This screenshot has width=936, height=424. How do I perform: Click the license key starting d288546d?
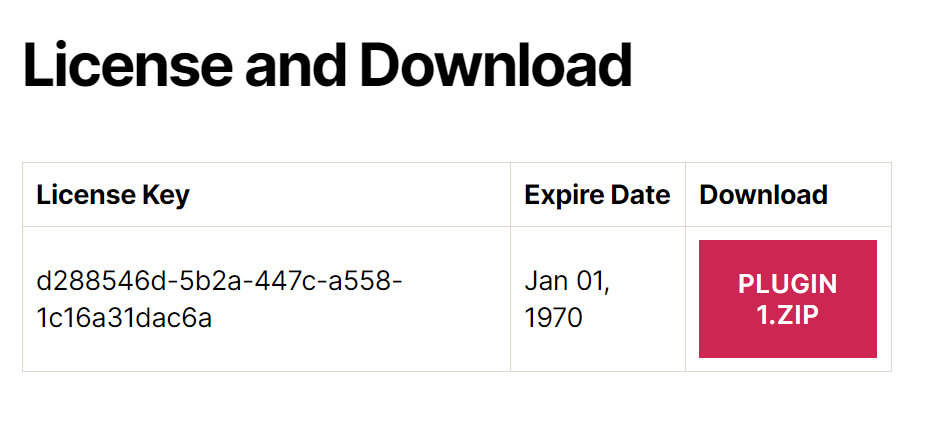[x=219, y=299]
